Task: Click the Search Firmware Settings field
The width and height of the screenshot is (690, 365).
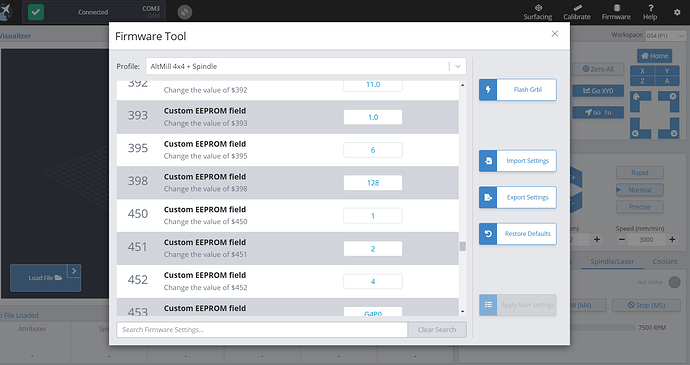Action: (262, 330)
